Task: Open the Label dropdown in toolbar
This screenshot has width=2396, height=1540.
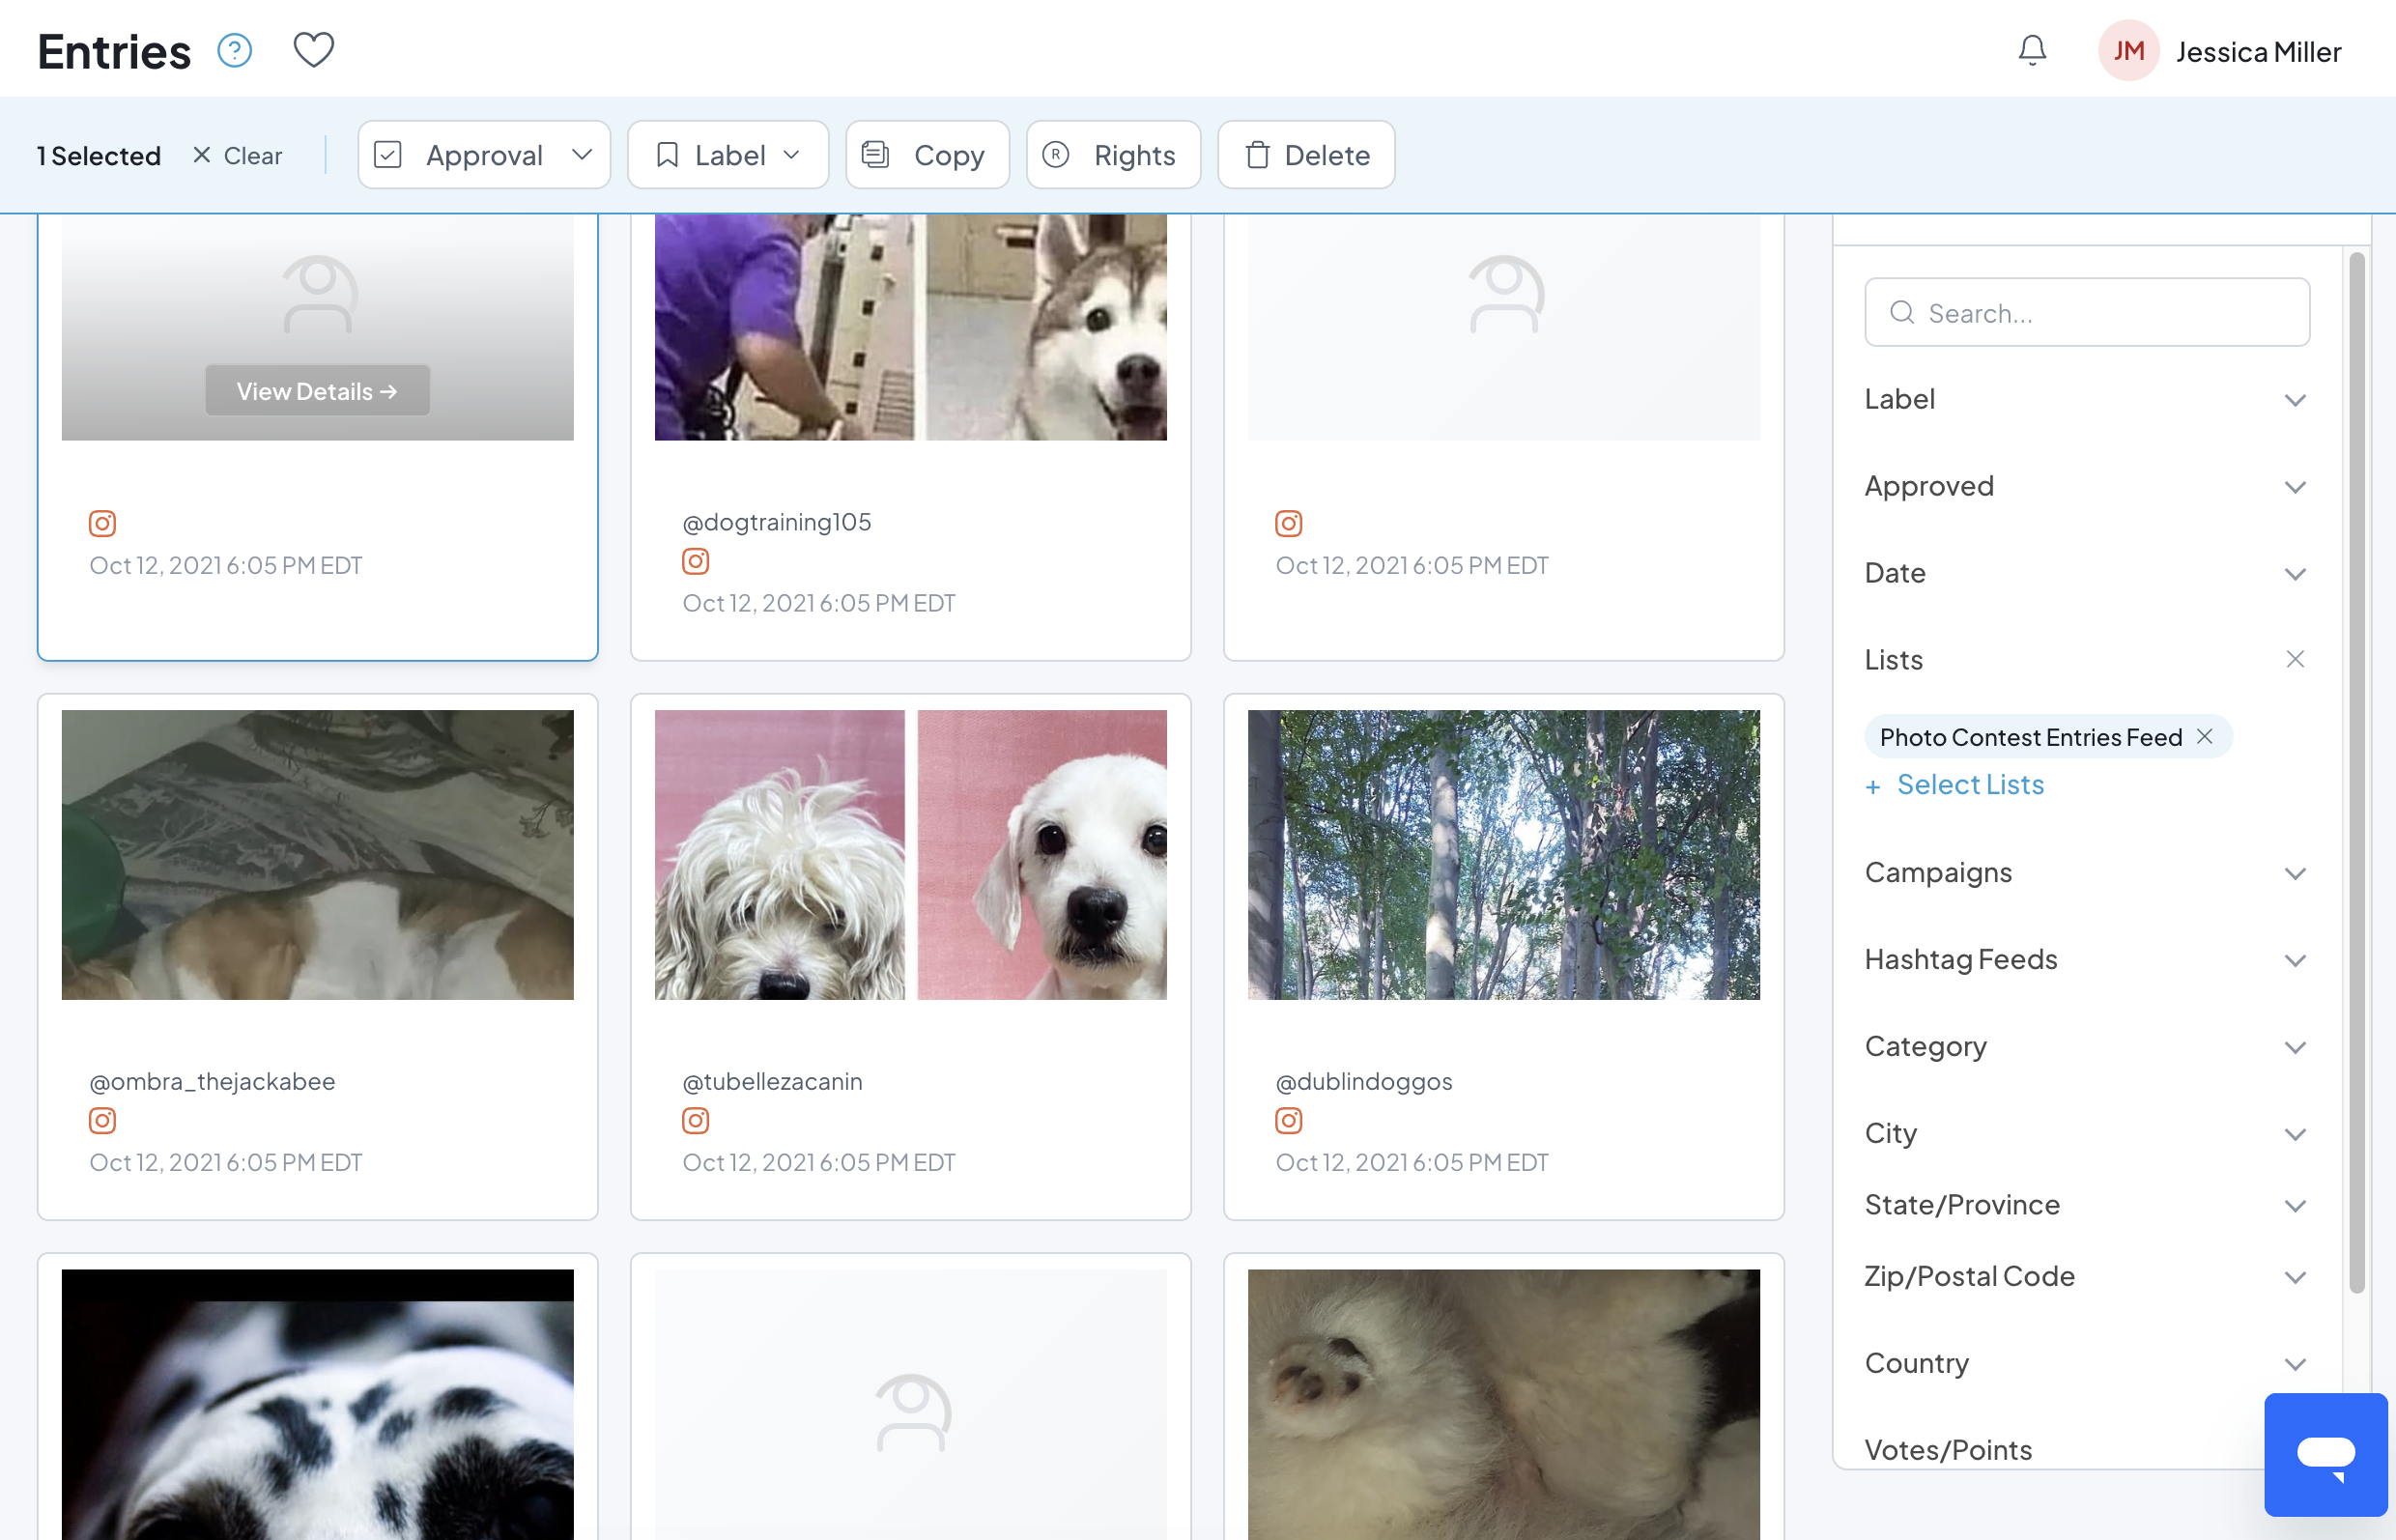Action: coord(728,155)
